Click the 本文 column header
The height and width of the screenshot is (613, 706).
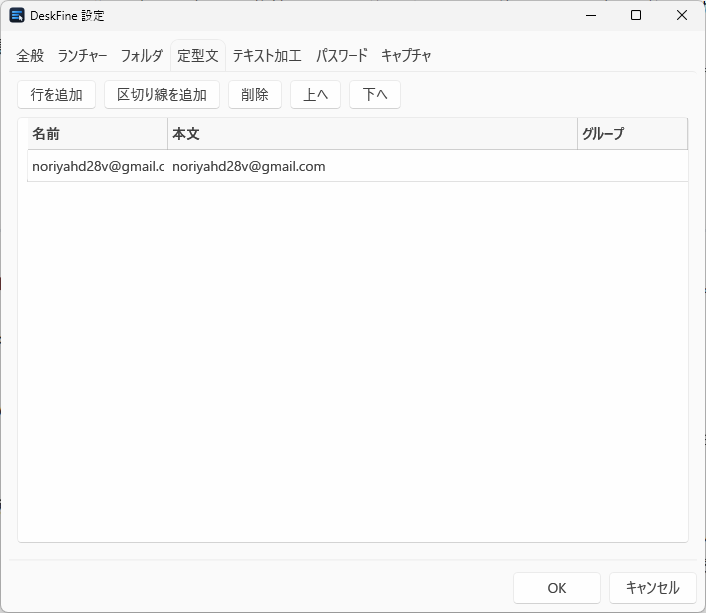[372, 134]
